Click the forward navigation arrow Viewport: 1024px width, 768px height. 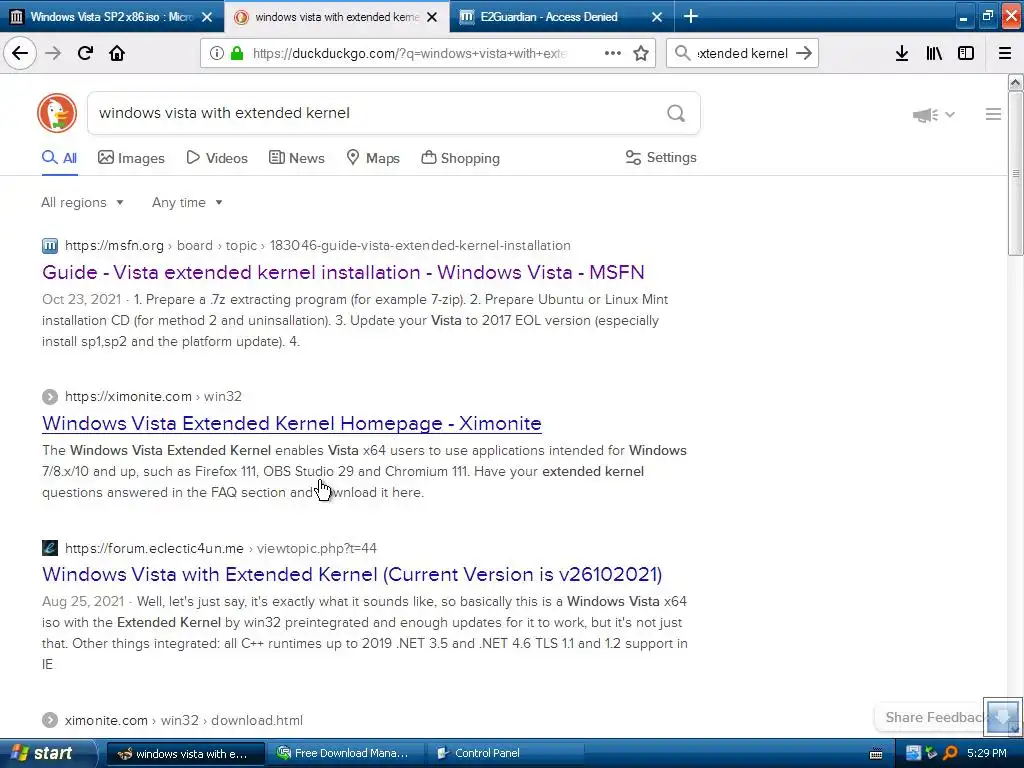tap(53, 53)
